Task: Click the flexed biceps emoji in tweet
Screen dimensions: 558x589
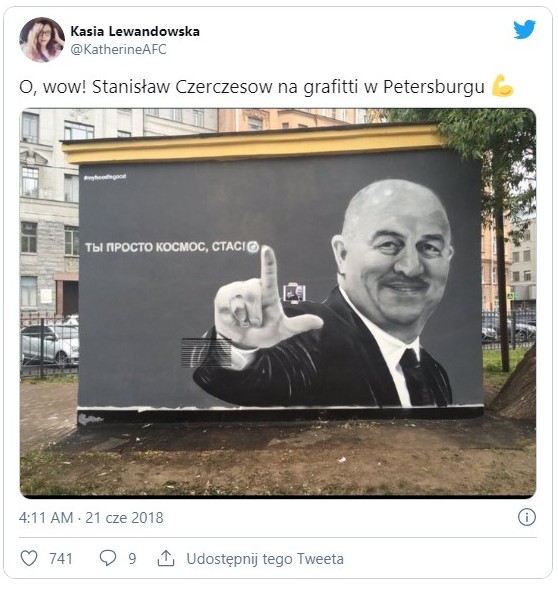Action: [502, 86]
